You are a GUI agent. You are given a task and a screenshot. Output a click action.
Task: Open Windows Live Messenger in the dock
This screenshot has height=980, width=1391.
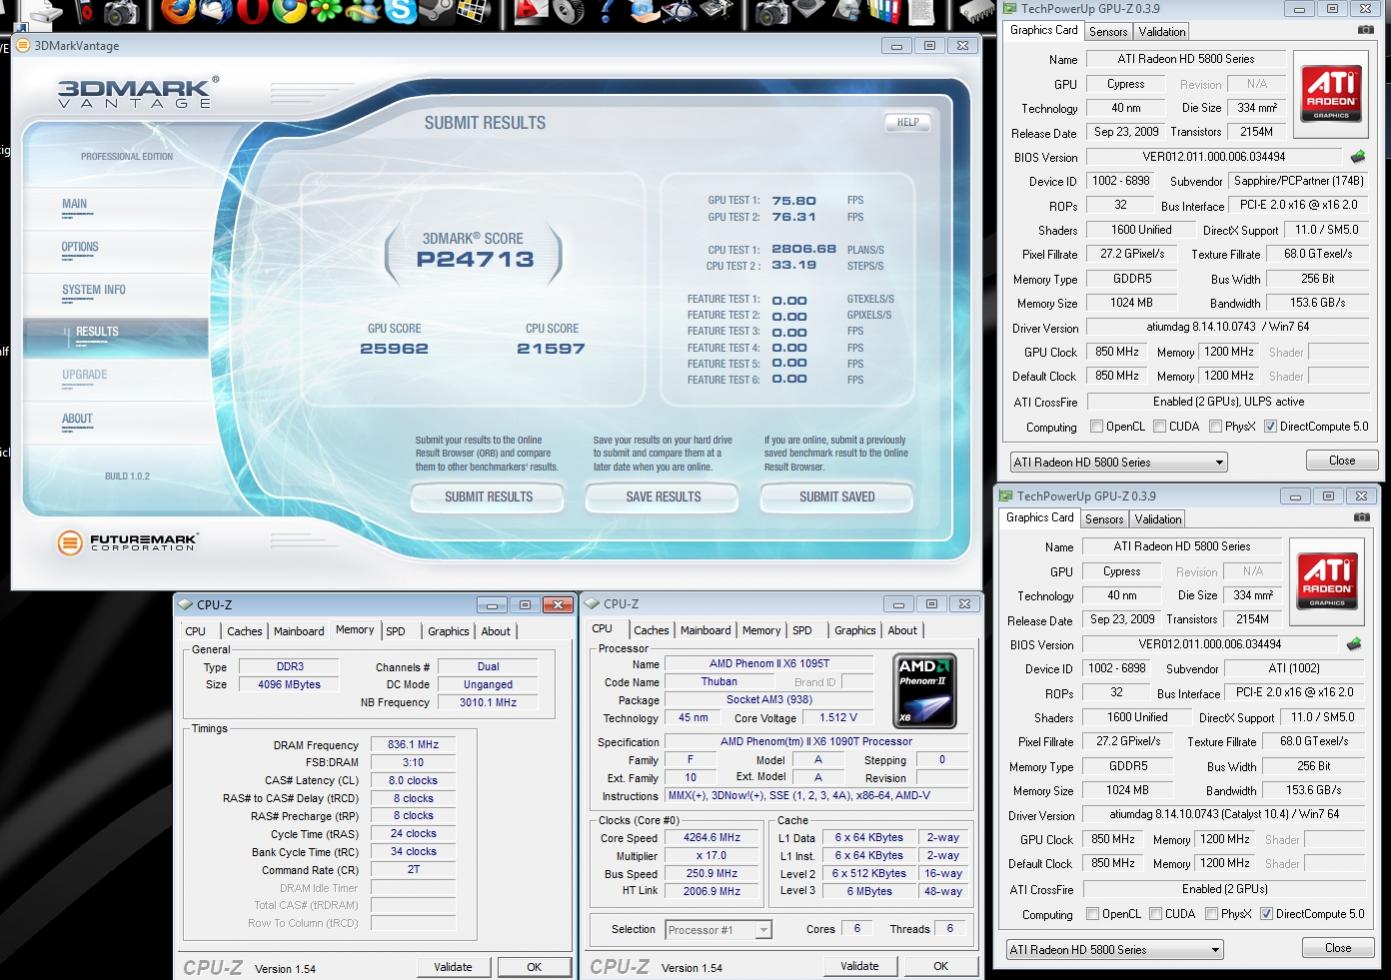(x=362, y=11)
